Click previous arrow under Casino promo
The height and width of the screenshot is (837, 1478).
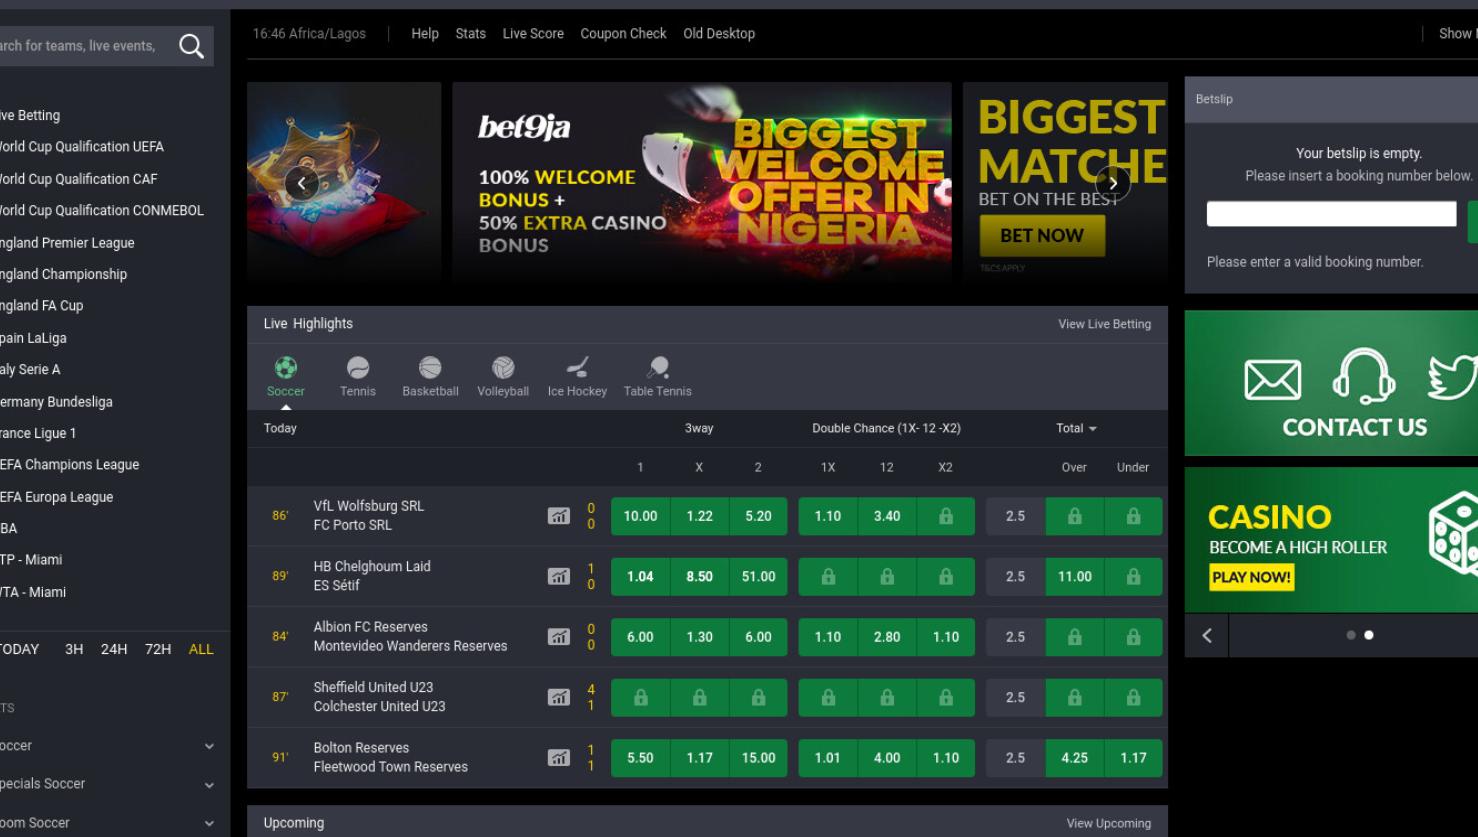[x=1207, y=635]
